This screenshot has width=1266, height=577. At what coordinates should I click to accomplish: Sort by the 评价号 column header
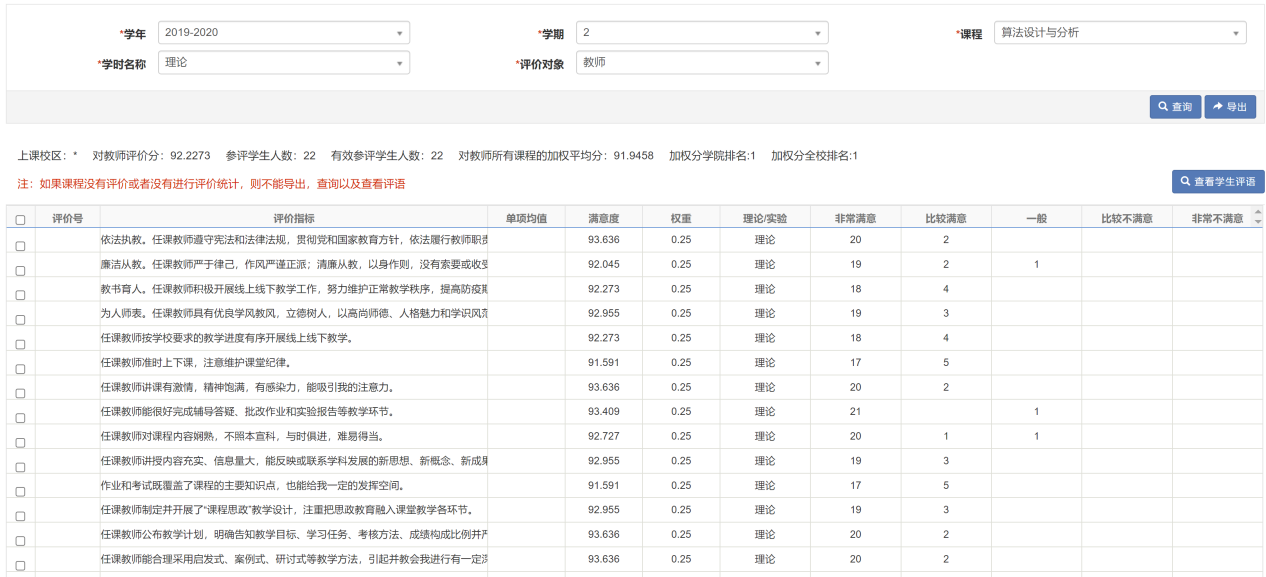click(x=67, y=218)
